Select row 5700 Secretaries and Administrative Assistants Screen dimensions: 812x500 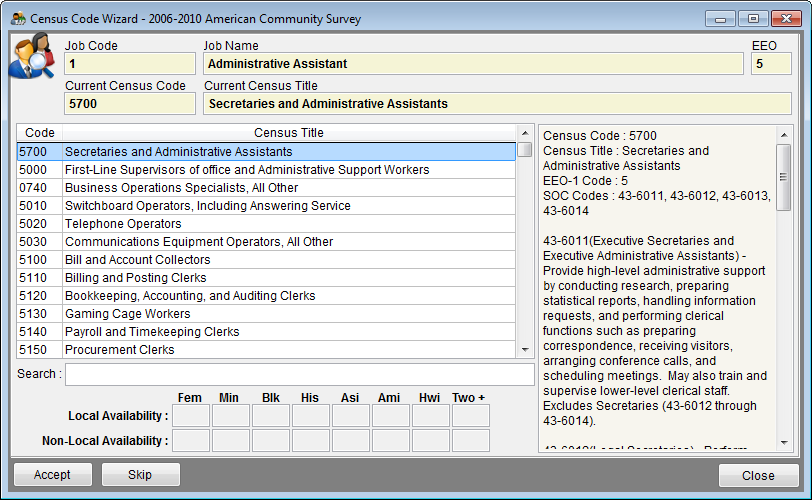pos(266,152)
